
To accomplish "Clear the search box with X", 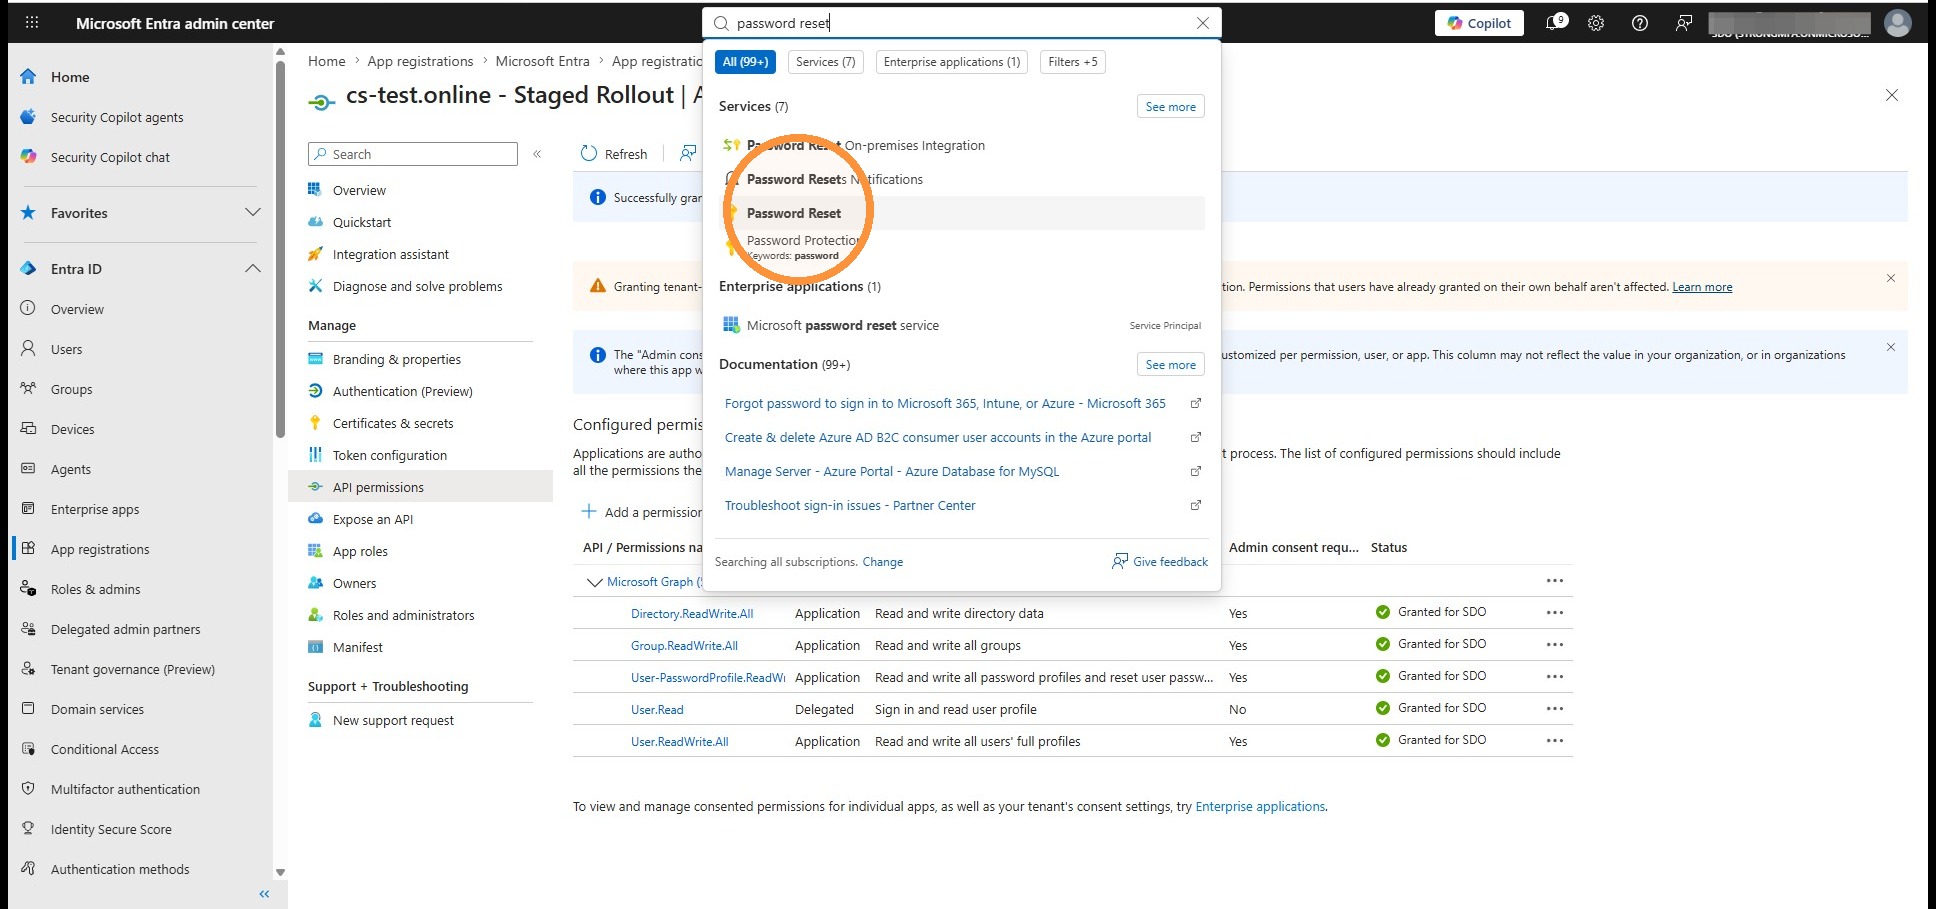I will click(x=1203, y=23).
